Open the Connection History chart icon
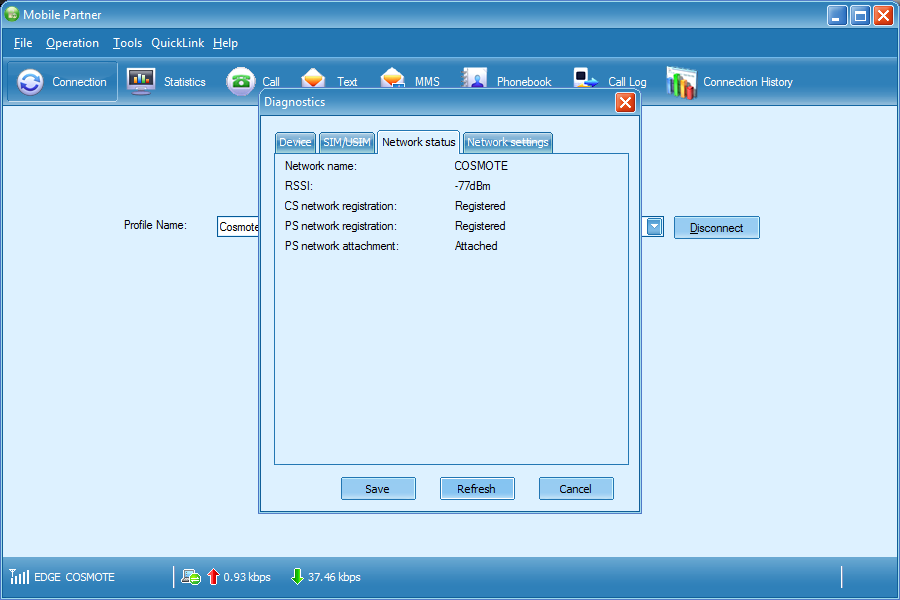The image size is (900, 600). point(681,82)
